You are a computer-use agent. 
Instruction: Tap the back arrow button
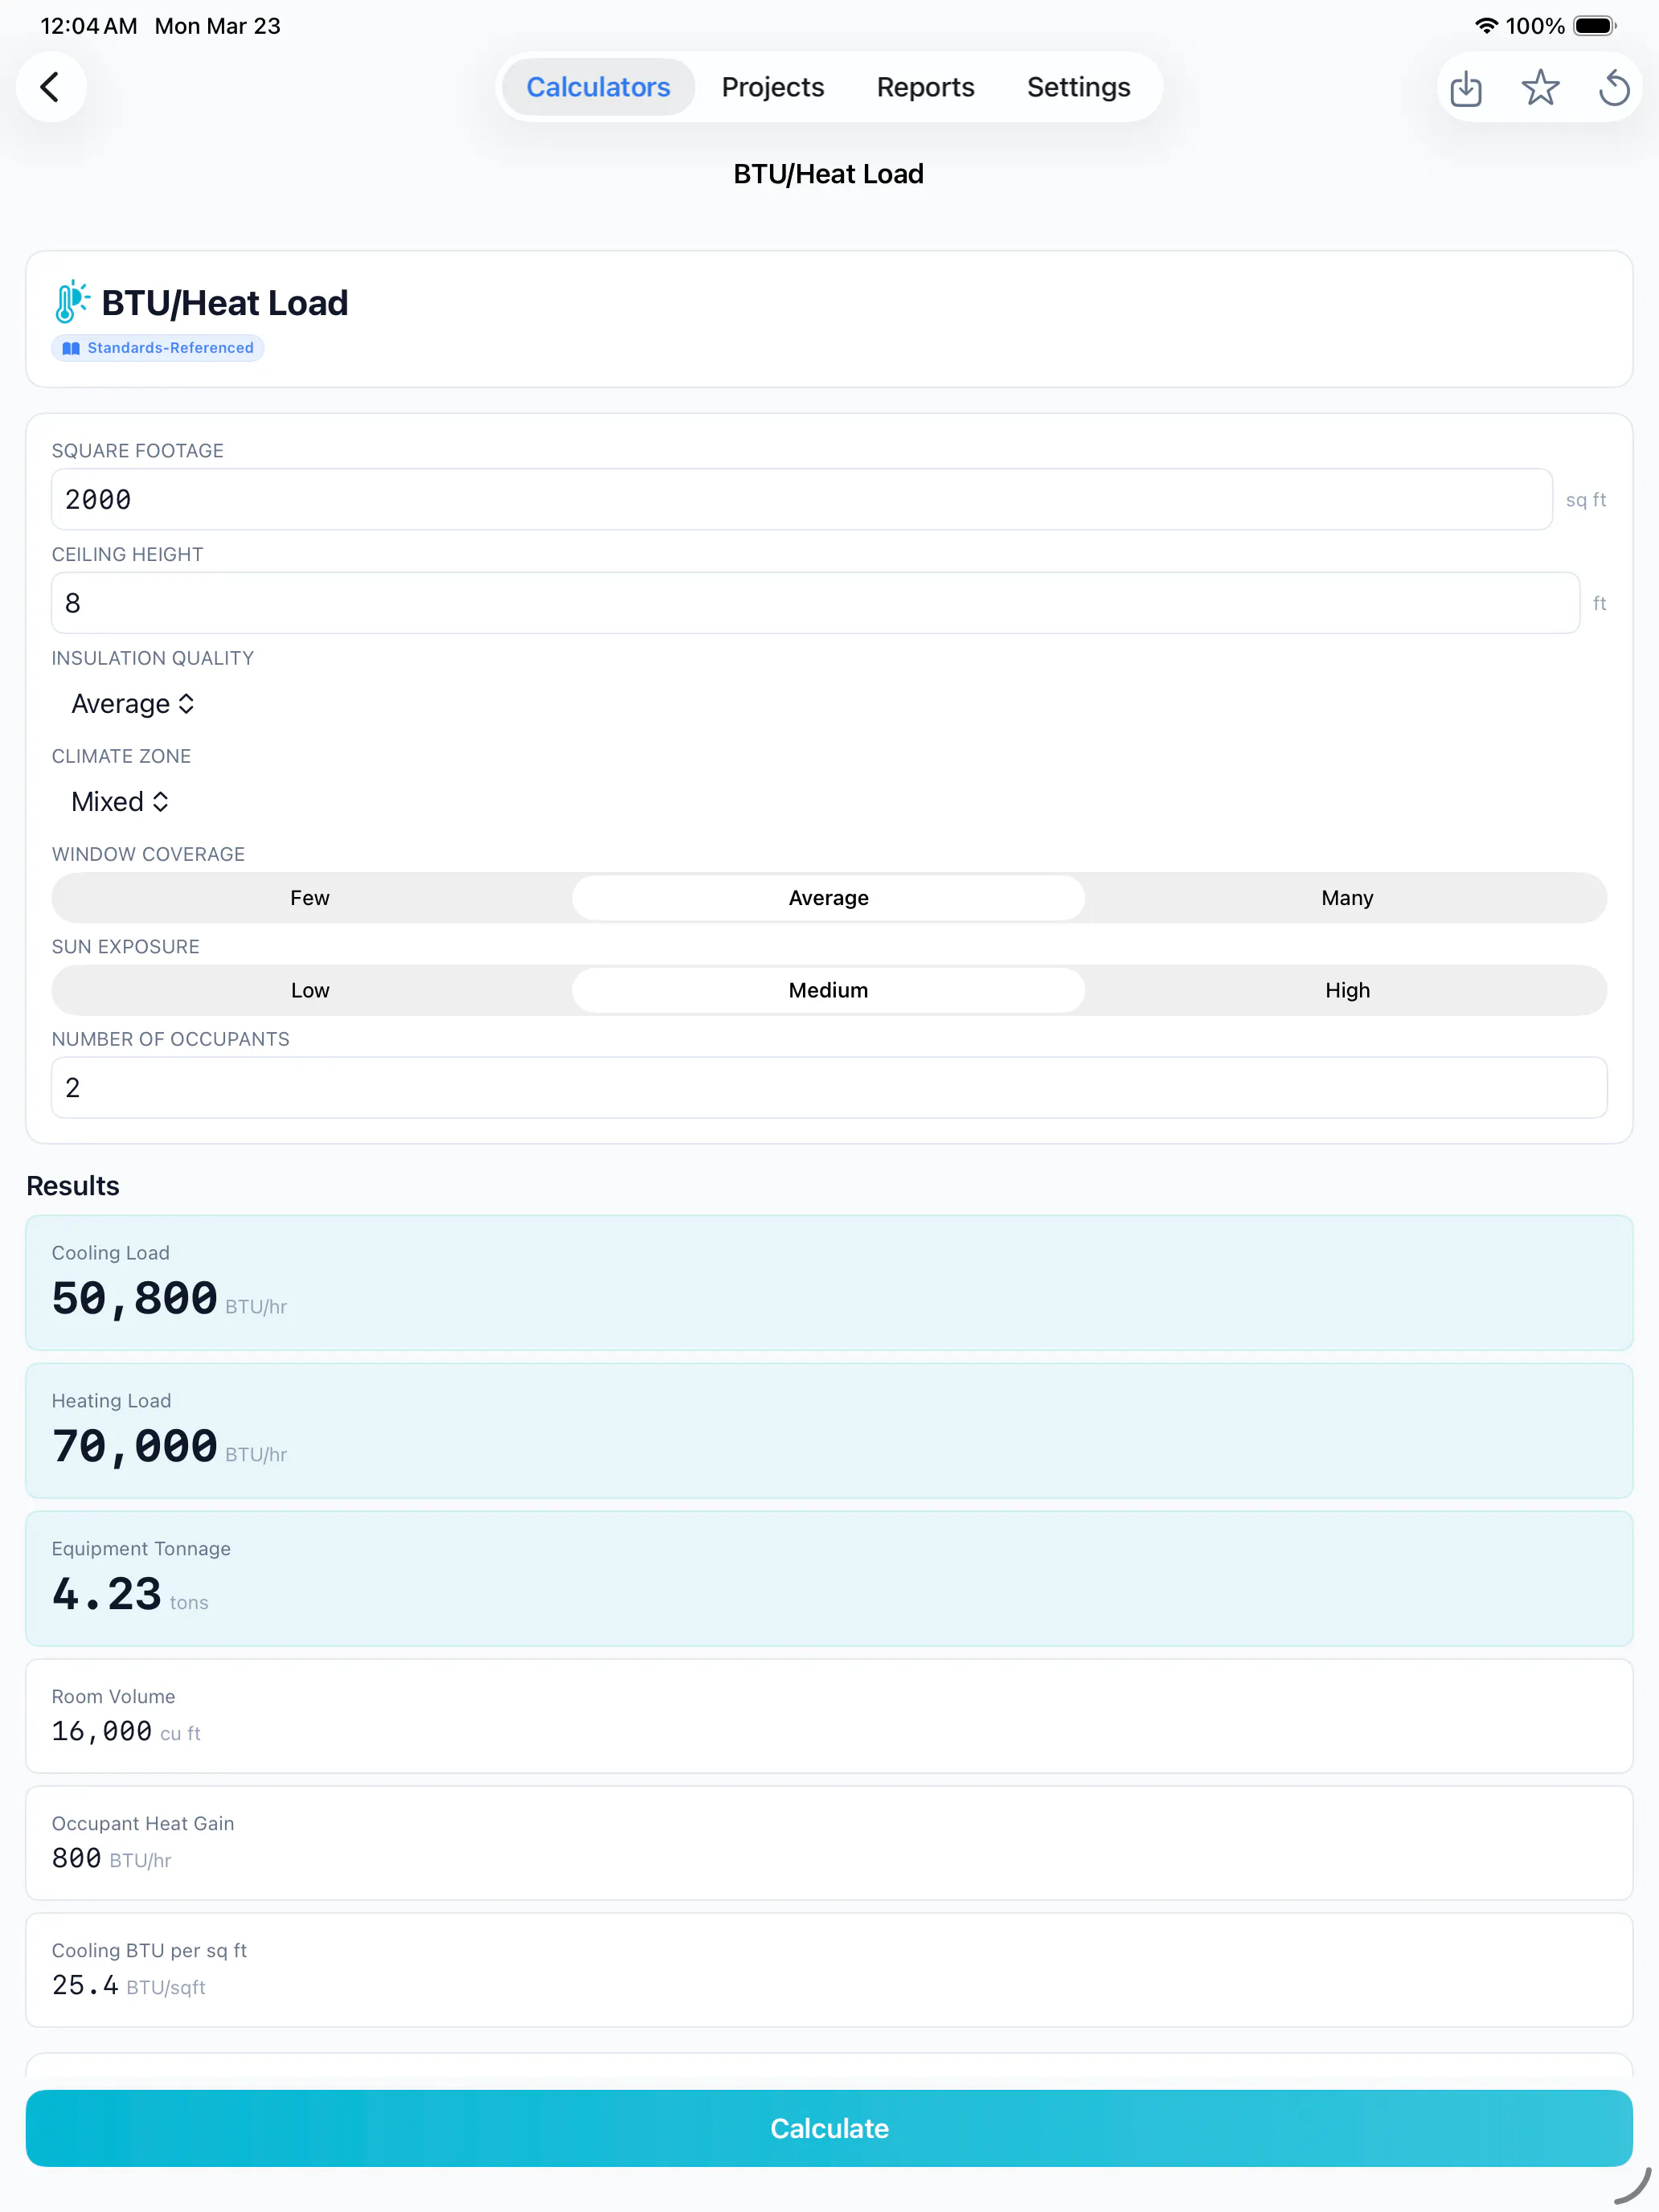50,87
